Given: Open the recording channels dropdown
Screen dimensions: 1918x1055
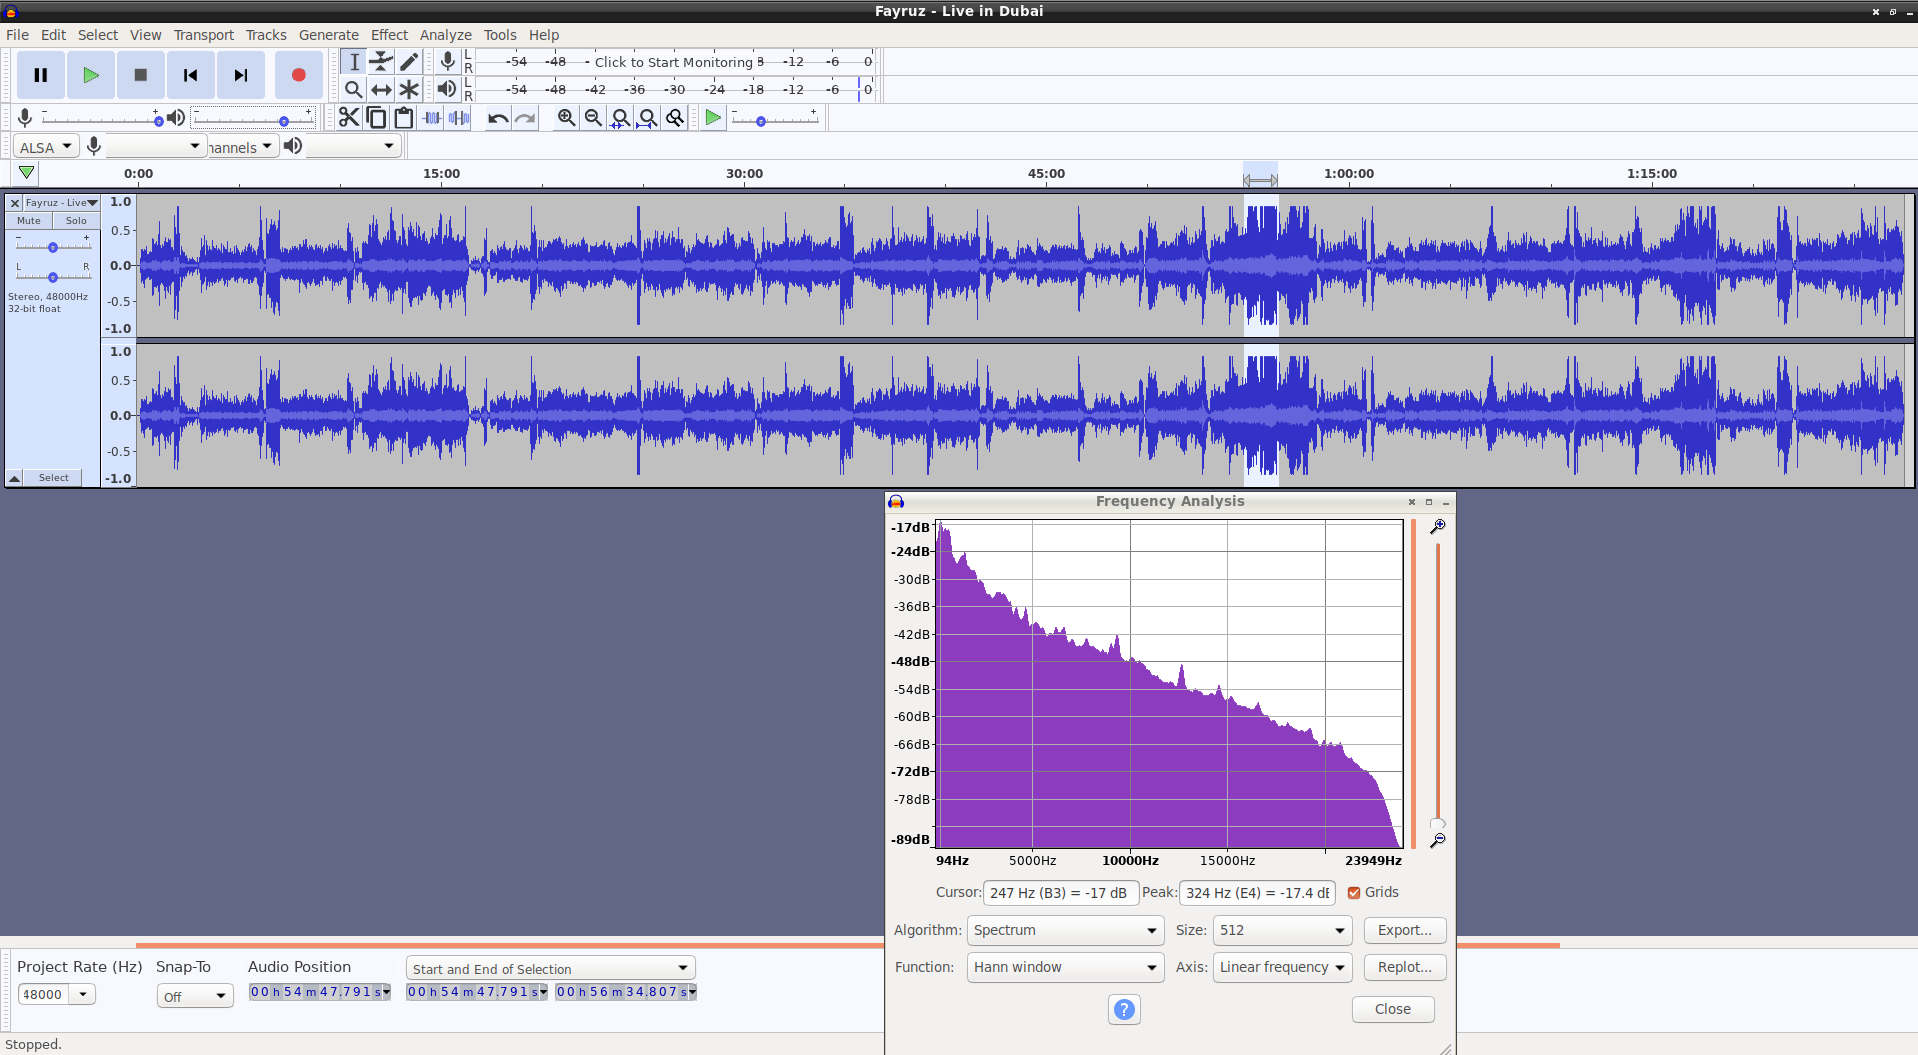Looking at the screenshot, I should pos(241,147).
